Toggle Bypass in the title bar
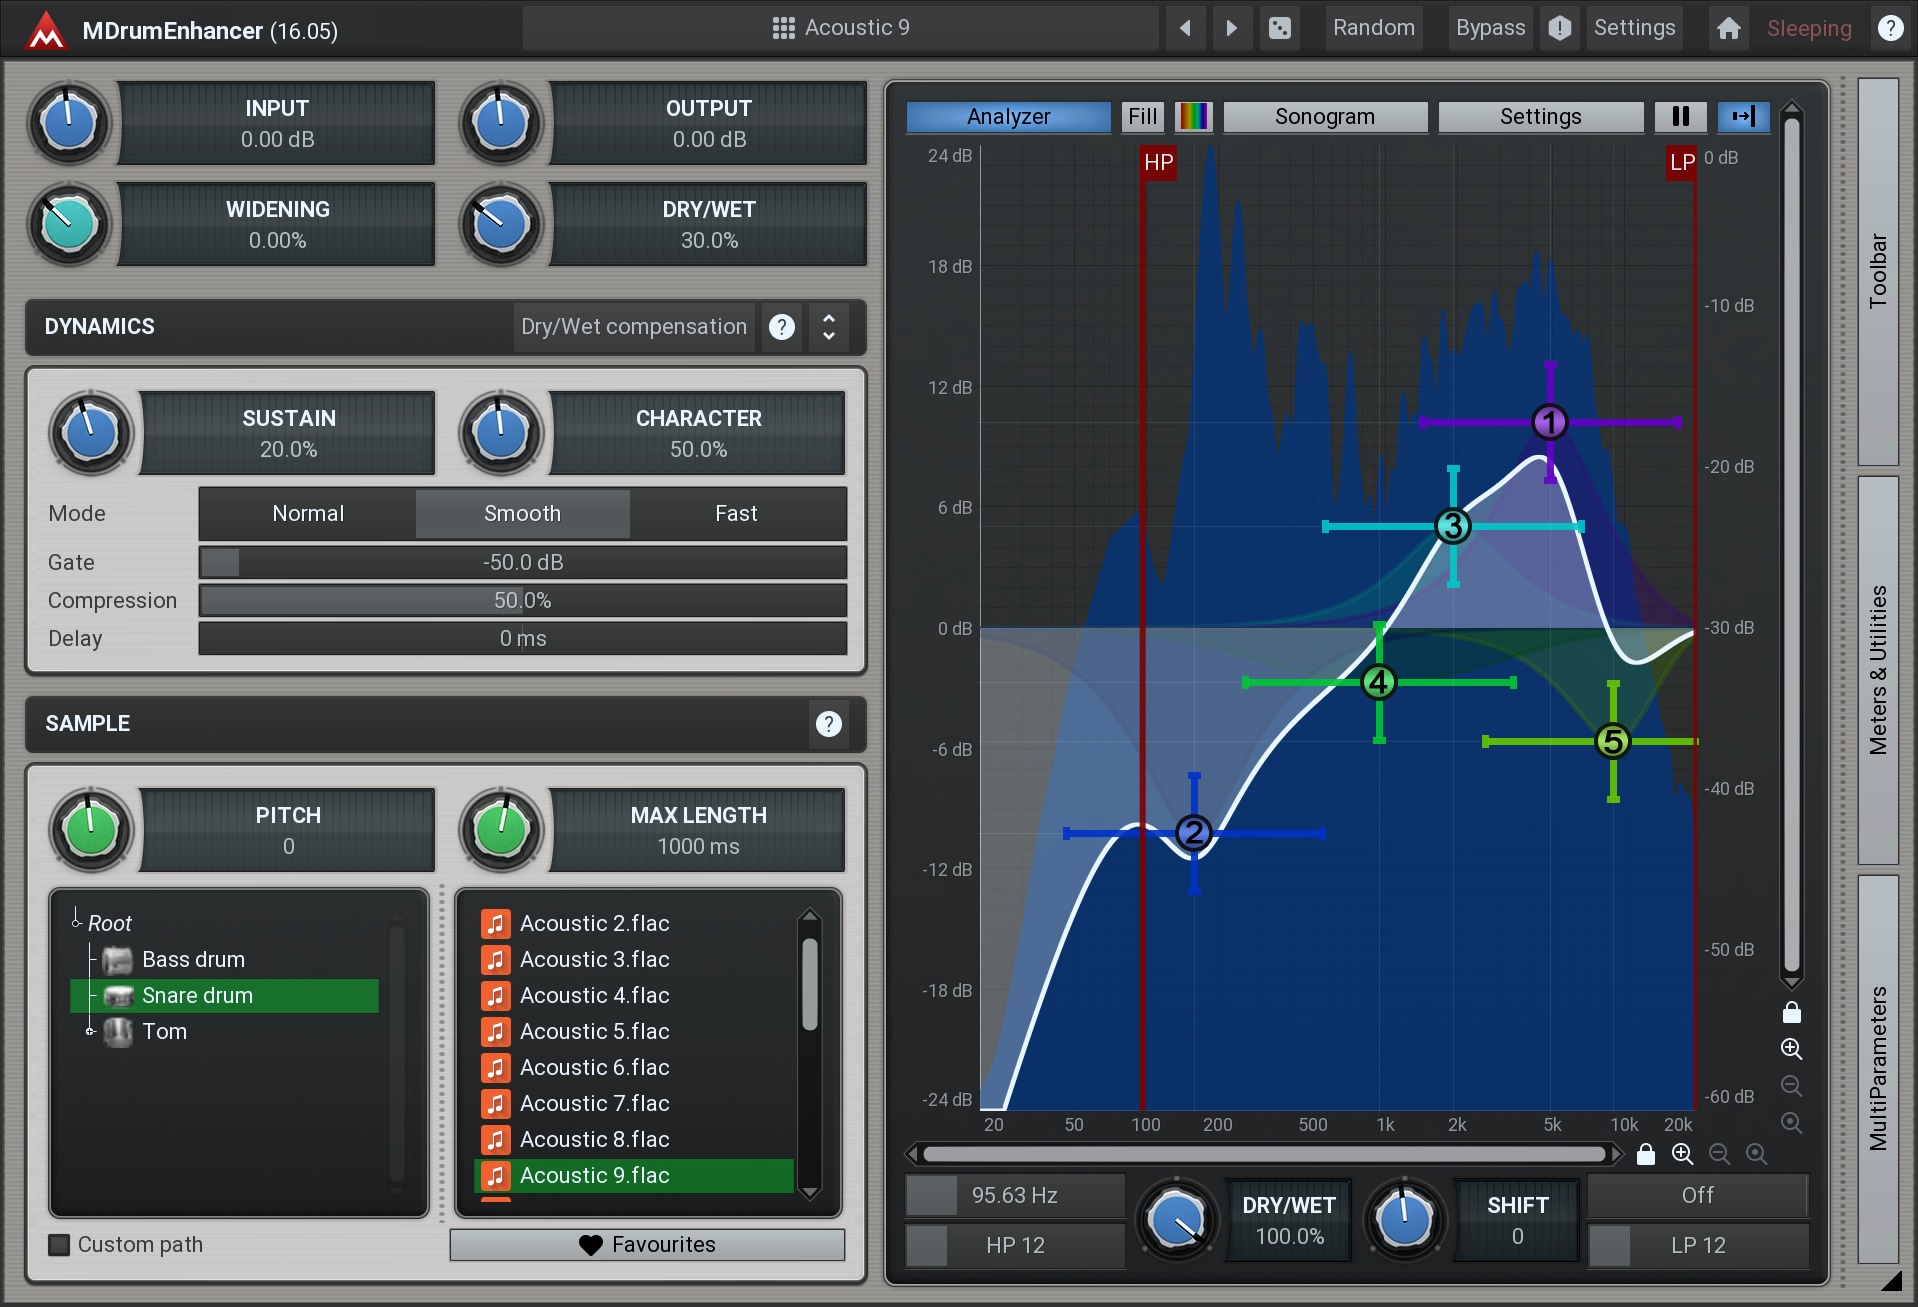 tap(1490, 28)
